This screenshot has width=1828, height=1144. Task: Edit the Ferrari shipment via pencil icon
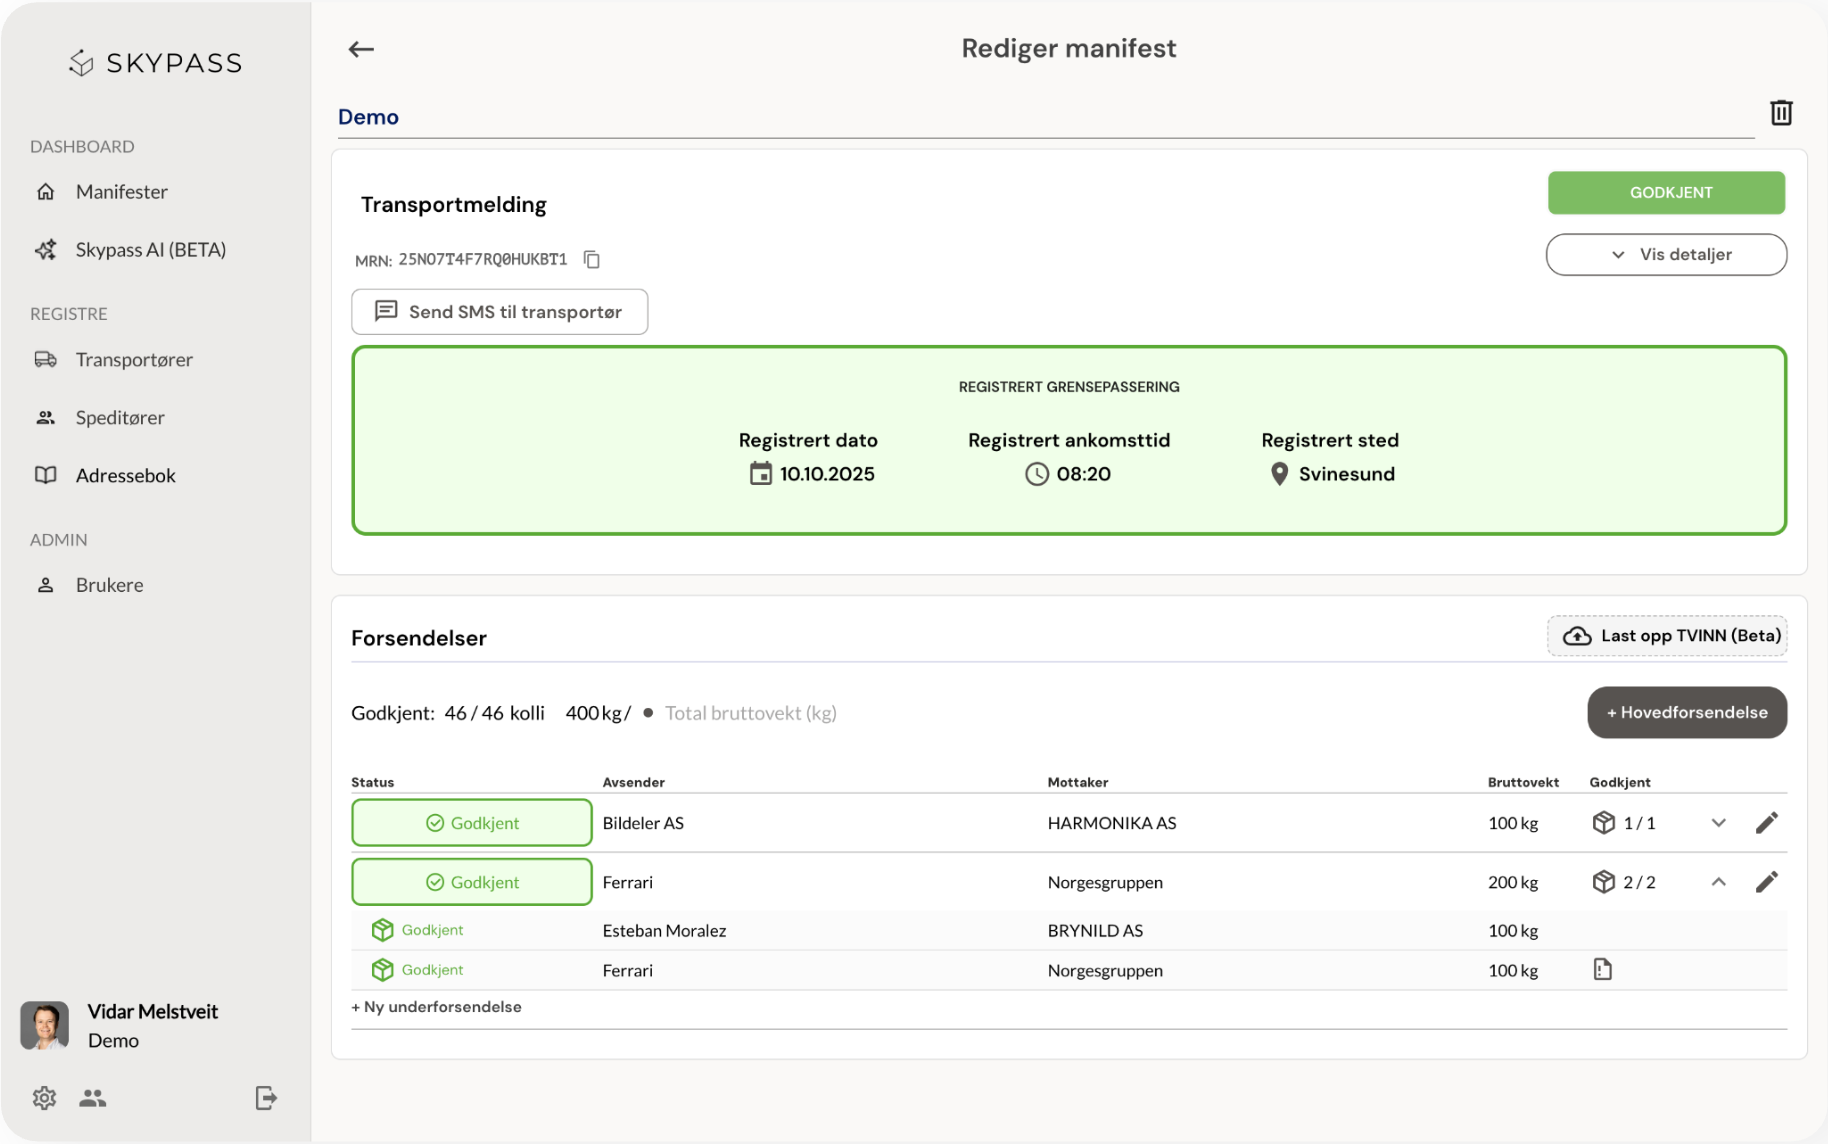click(x=1767, y=882)
